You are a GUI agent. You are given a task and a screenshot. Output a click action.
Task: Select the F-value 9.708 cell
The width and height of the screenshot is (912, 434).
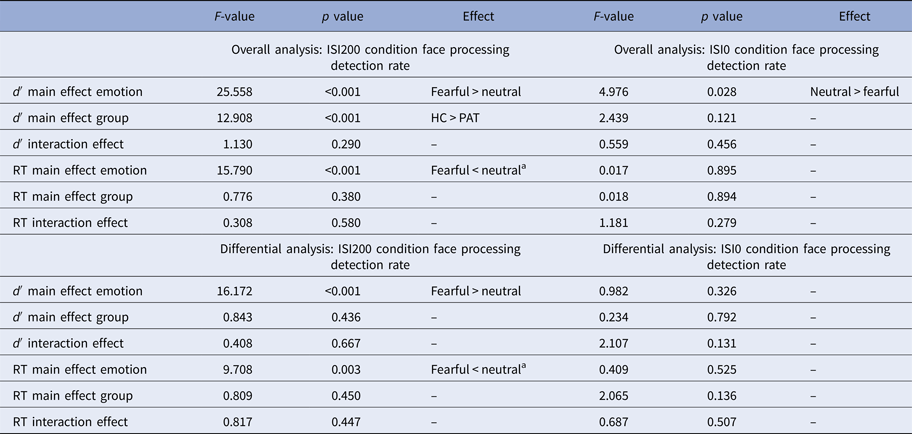click(x=238, y=370)
